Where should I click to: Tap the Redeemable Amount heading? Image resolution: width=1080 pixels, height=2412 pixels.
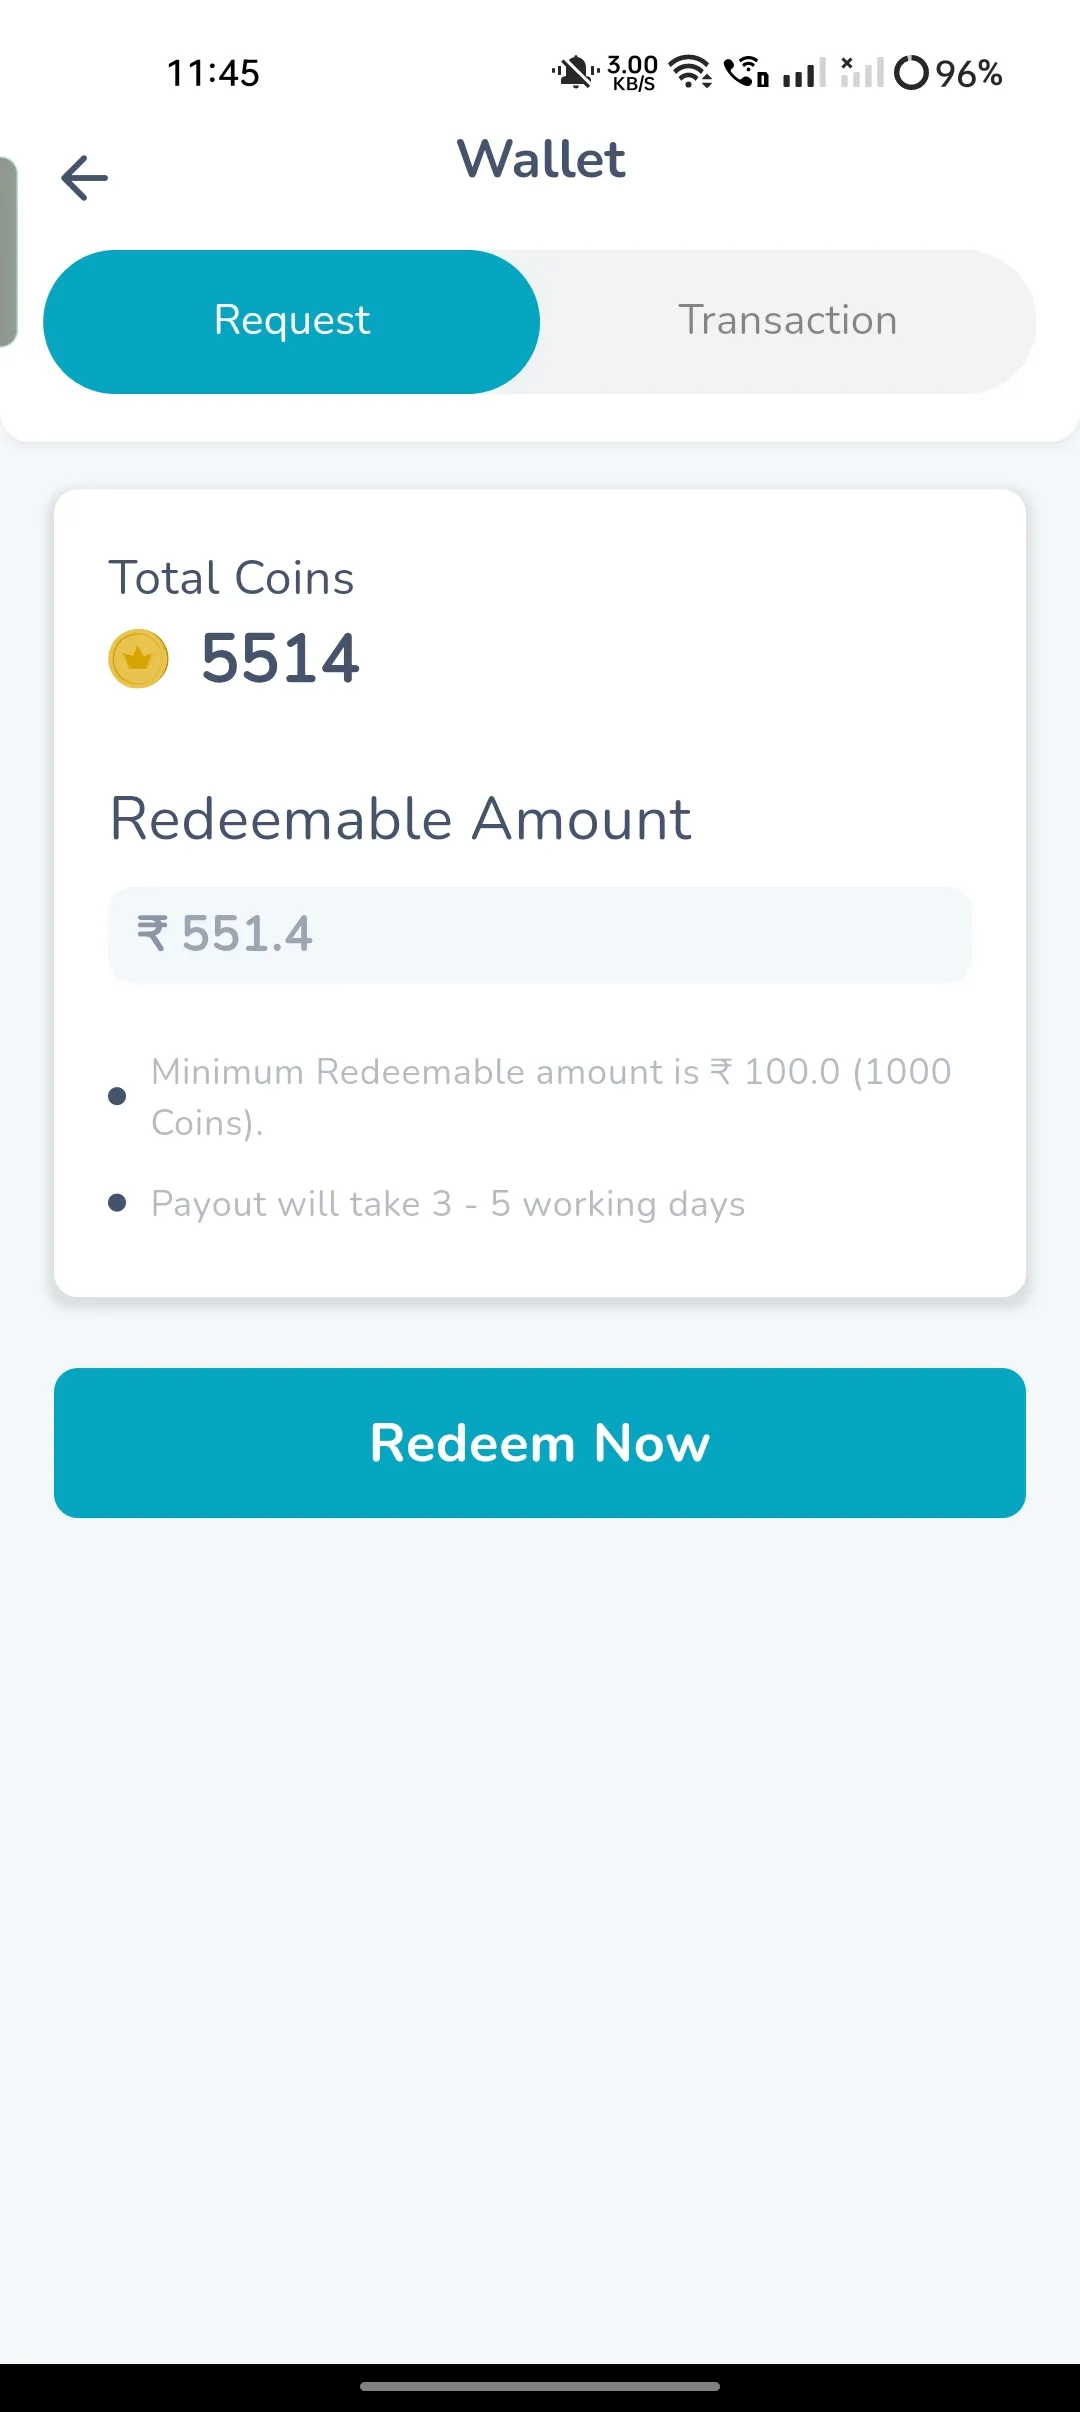coord(400,818)
